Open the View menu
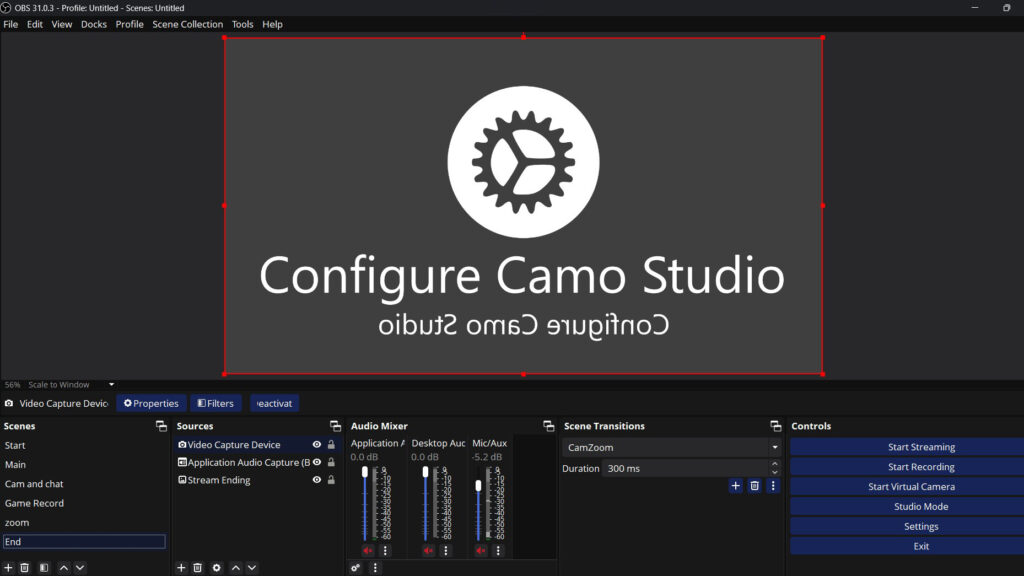 tap(61, 24)
